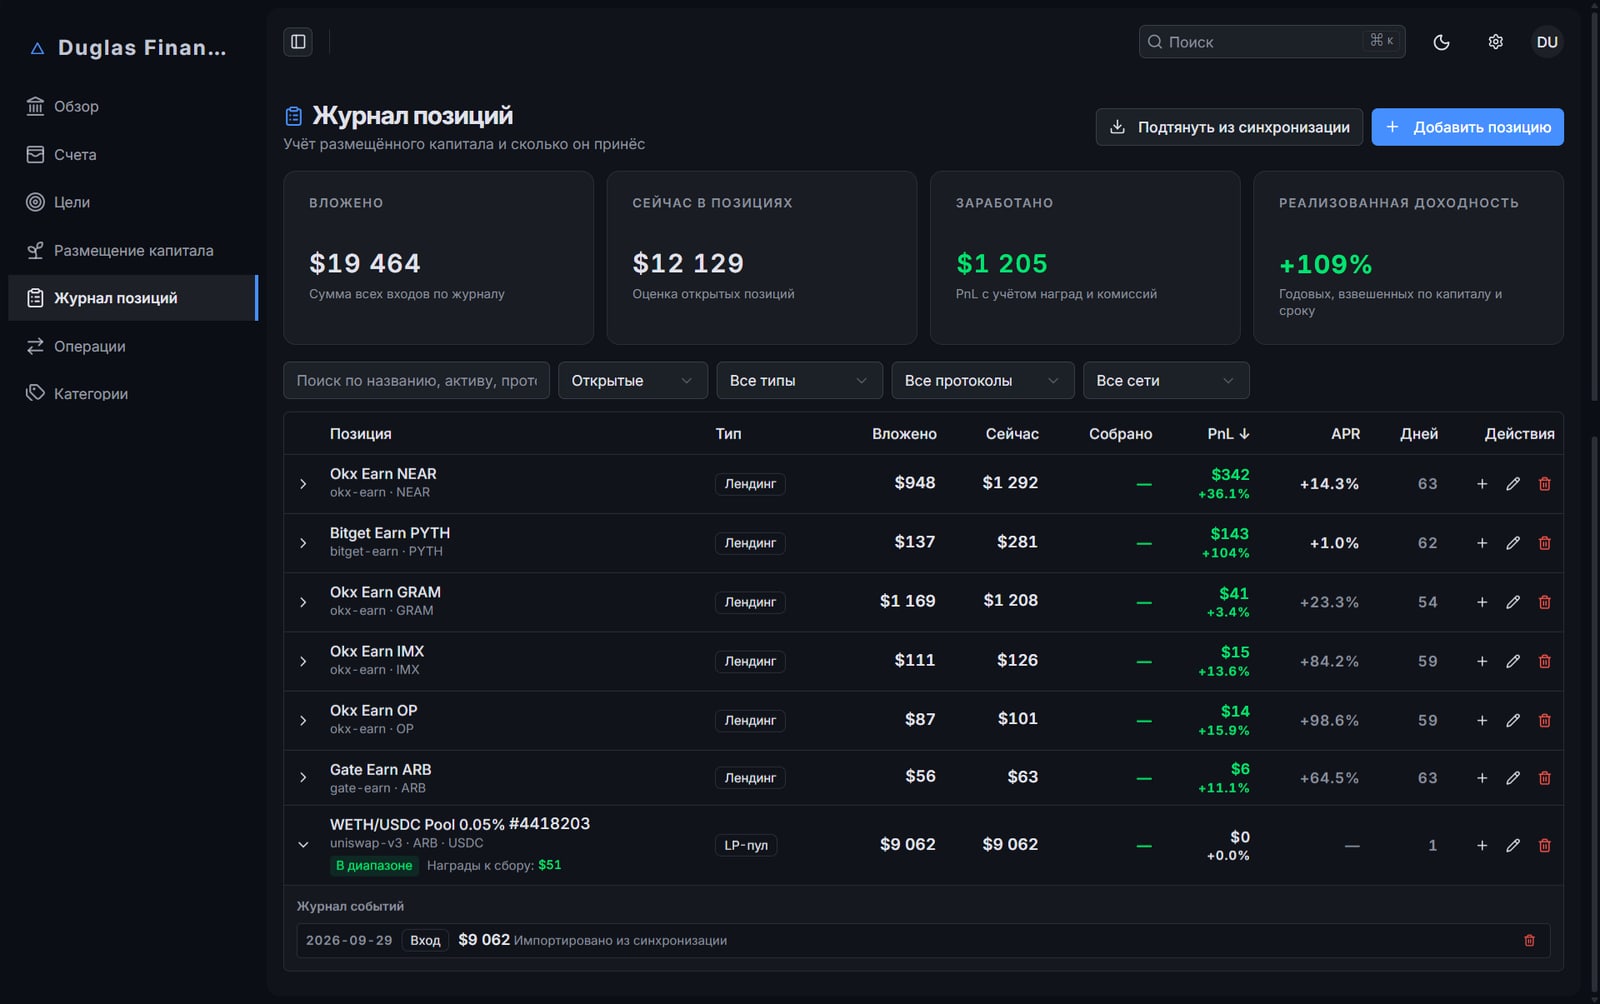Go to Размещение капитала in sidebar
This screenshot has height=1004, width=1600.
(132, 250)
